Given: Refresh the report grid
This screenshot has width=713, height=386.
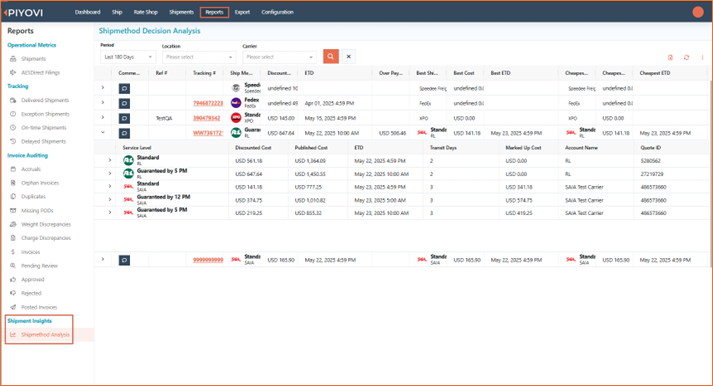Looking at the screenshot, I should click(x=686, y=57).
